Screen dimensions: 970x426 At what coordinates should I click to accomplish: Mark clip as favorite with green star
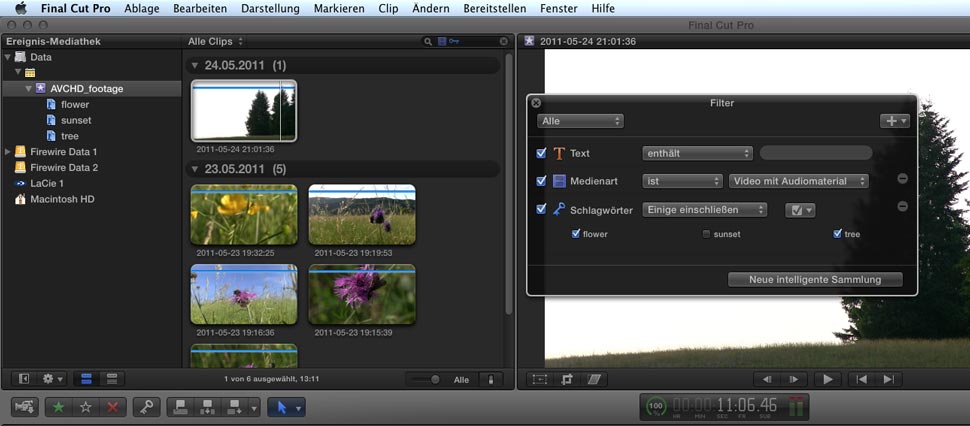tap(60, 407)
